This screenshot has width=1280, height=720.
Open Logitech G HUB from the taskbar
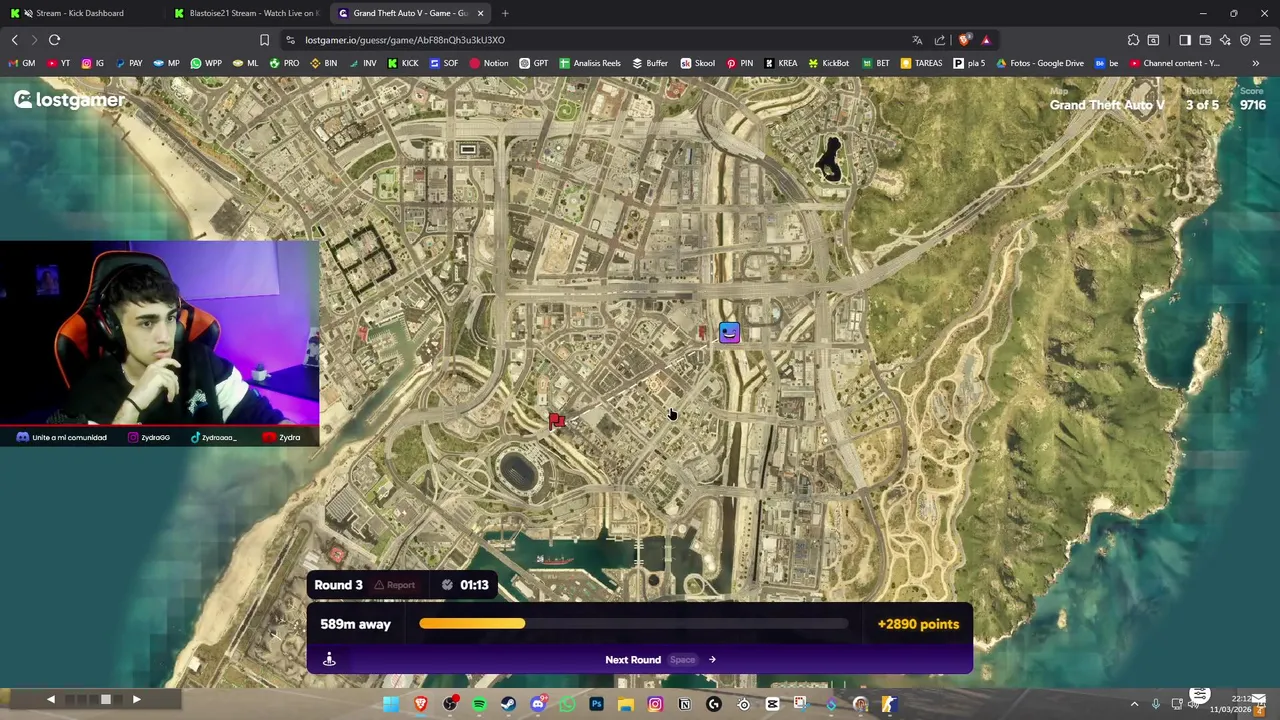tap(714, 705)
